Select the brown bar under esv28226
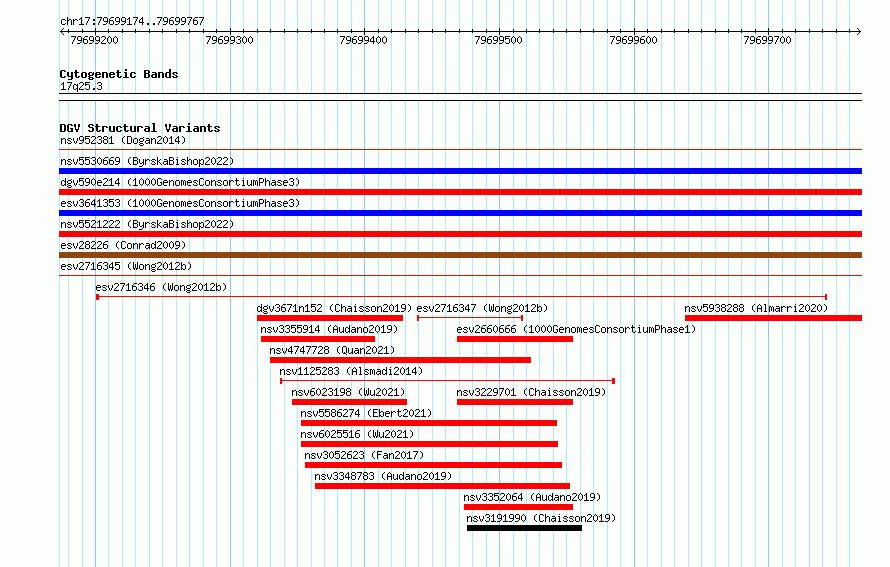 (x=460, y=255)
